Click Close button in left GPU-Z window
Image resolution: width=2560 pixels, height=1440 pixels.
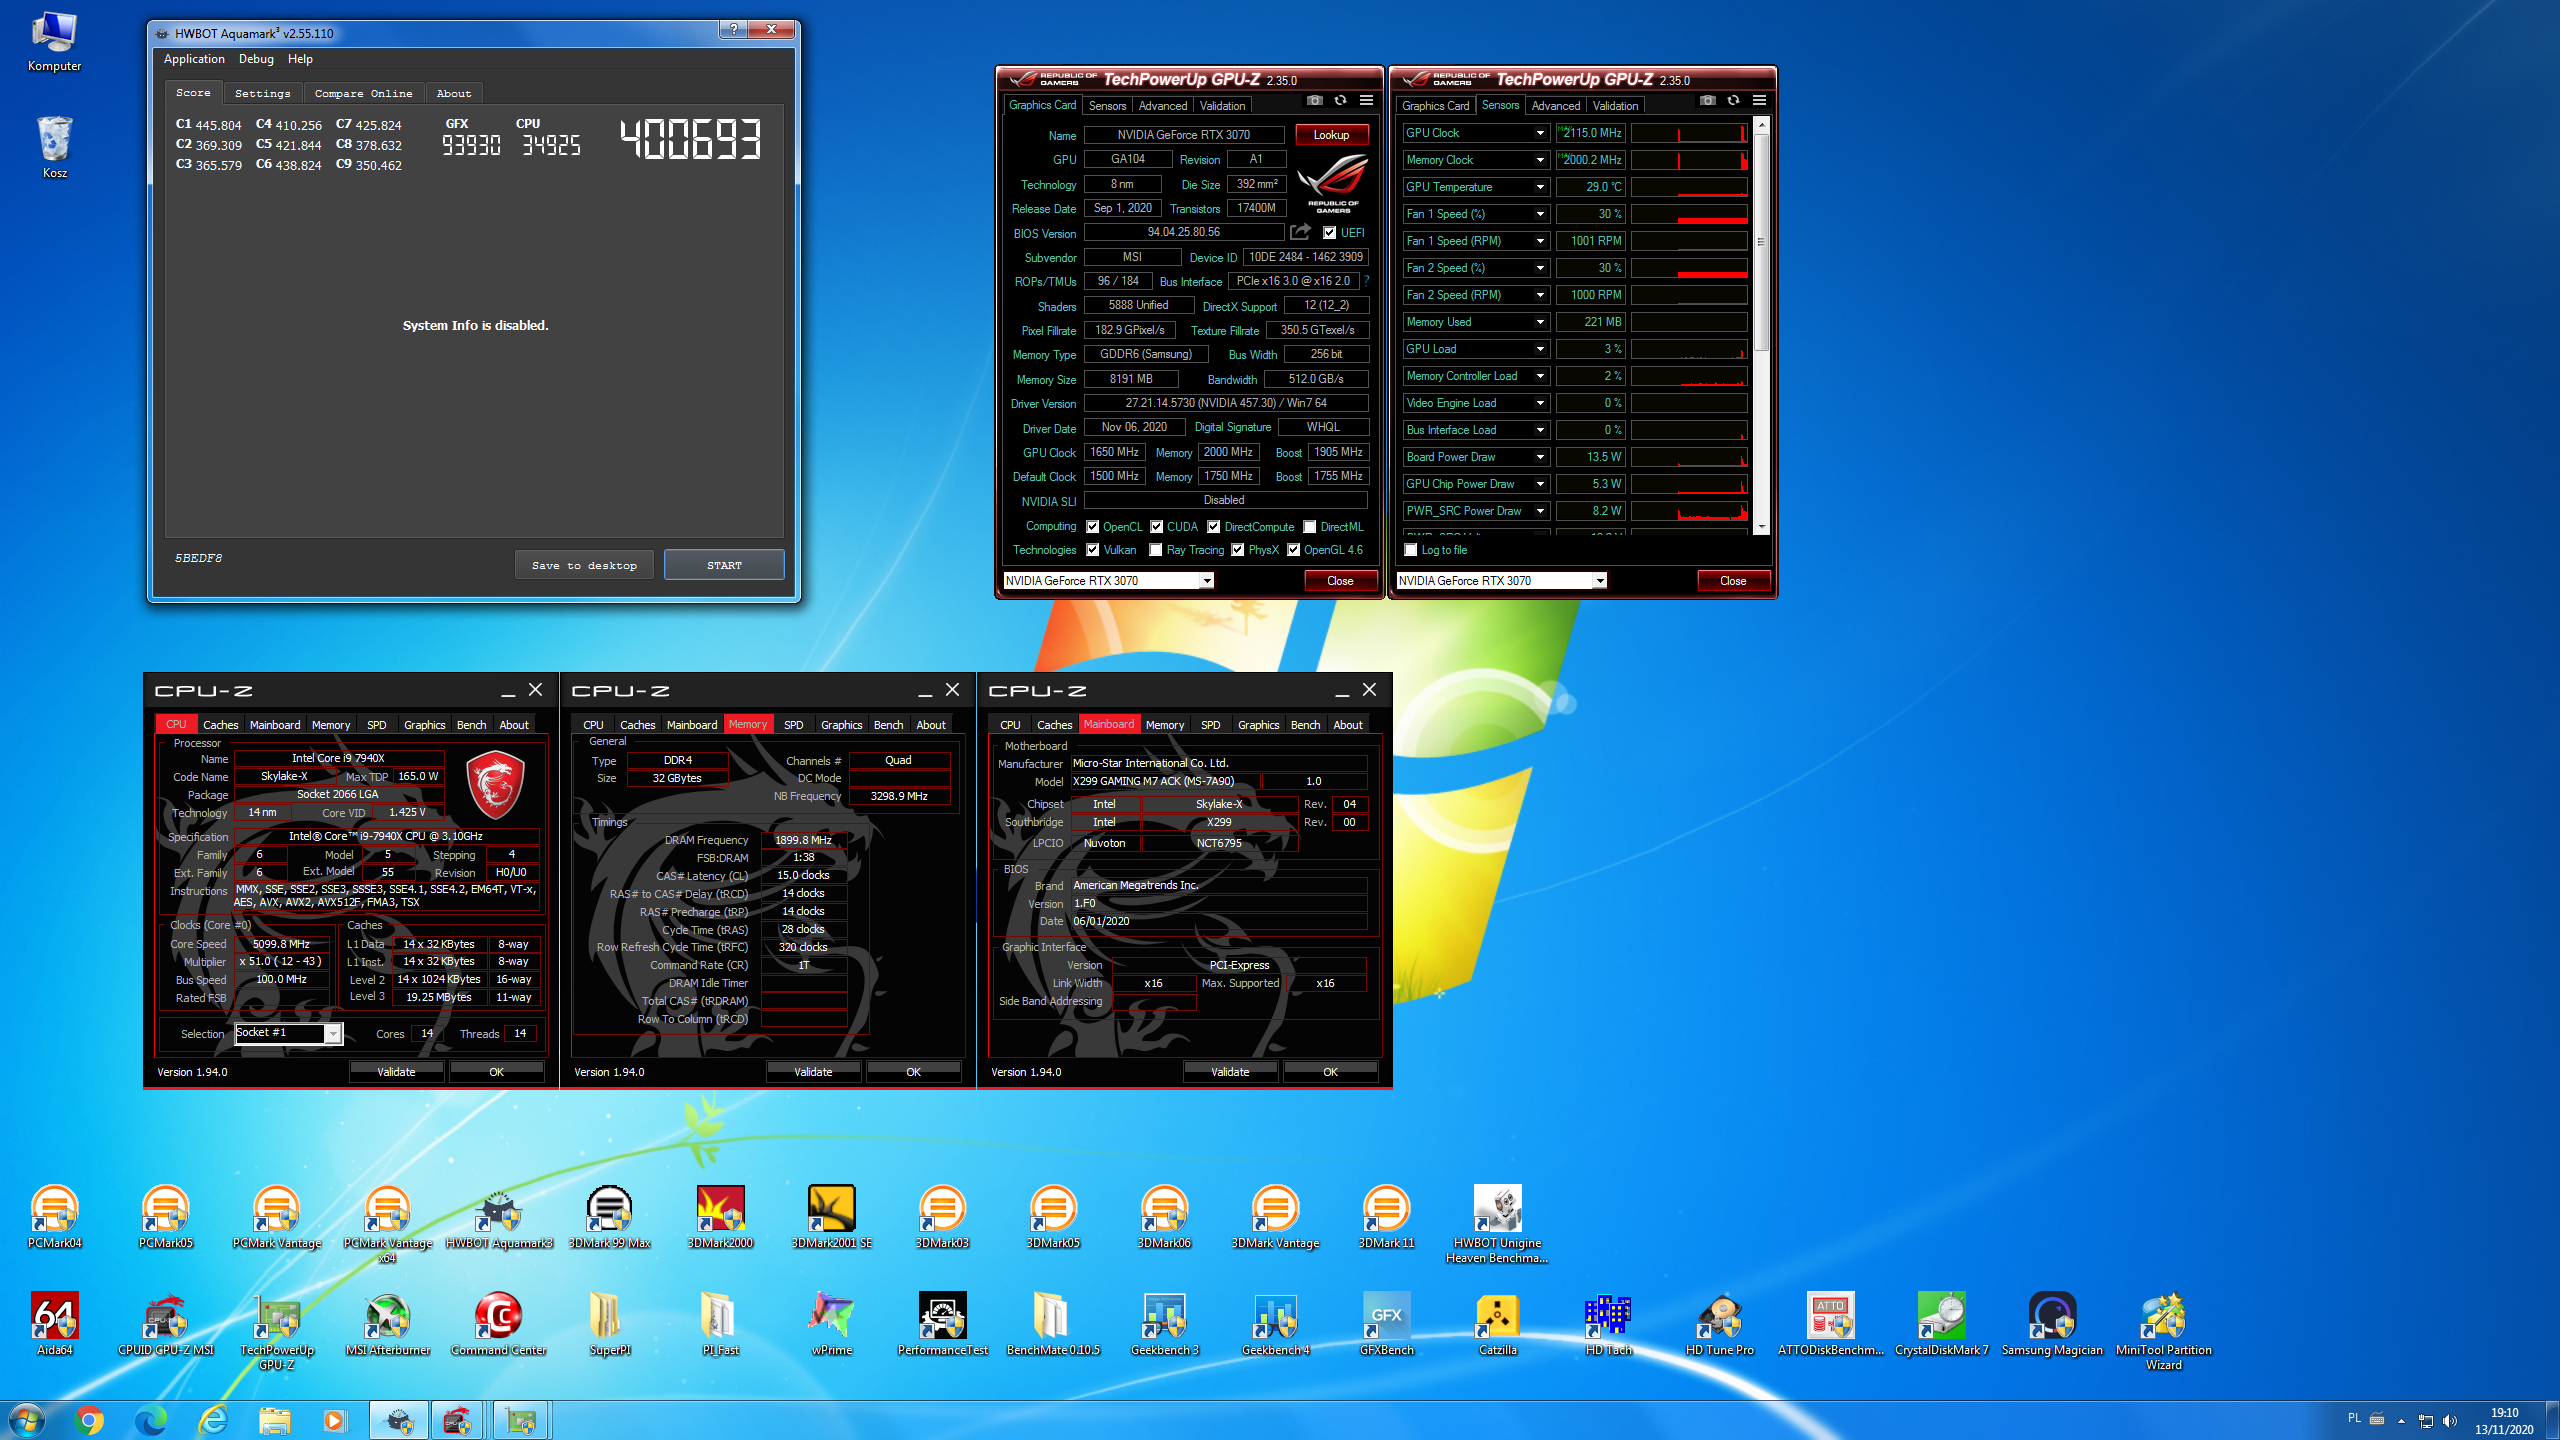tap(1340, 581)
